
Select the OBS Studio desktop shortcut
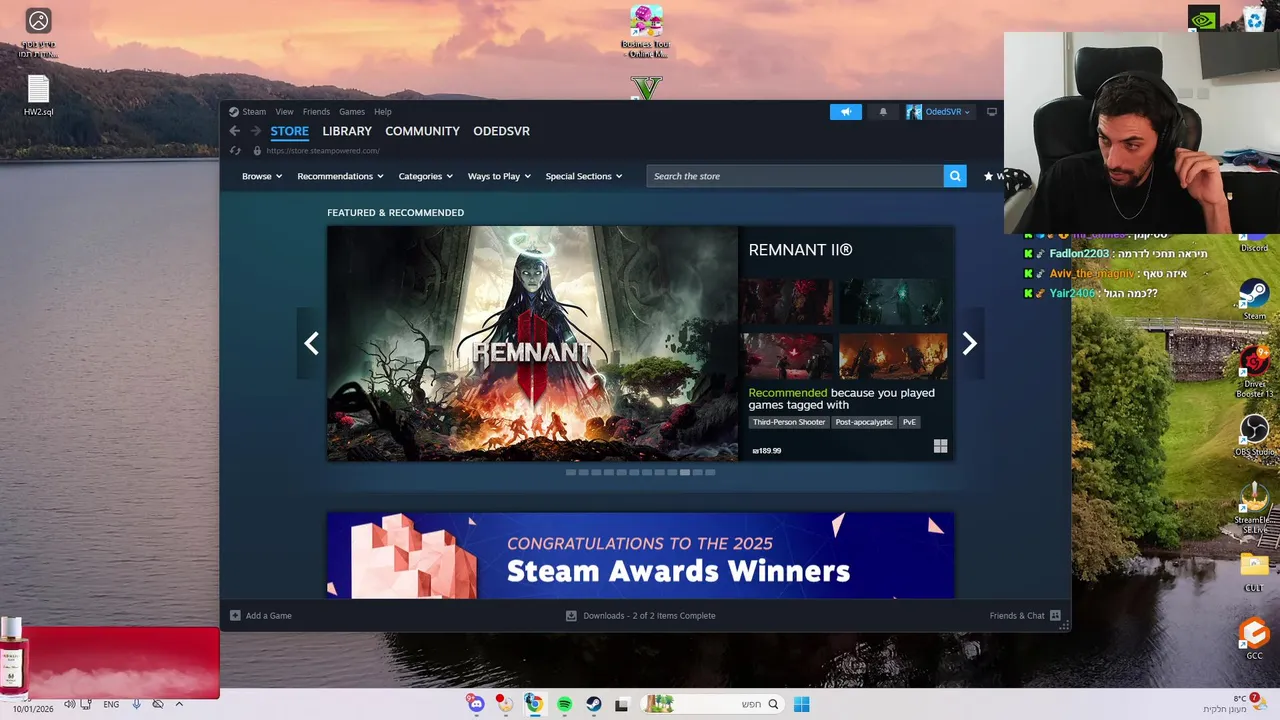click(1254, 435)
